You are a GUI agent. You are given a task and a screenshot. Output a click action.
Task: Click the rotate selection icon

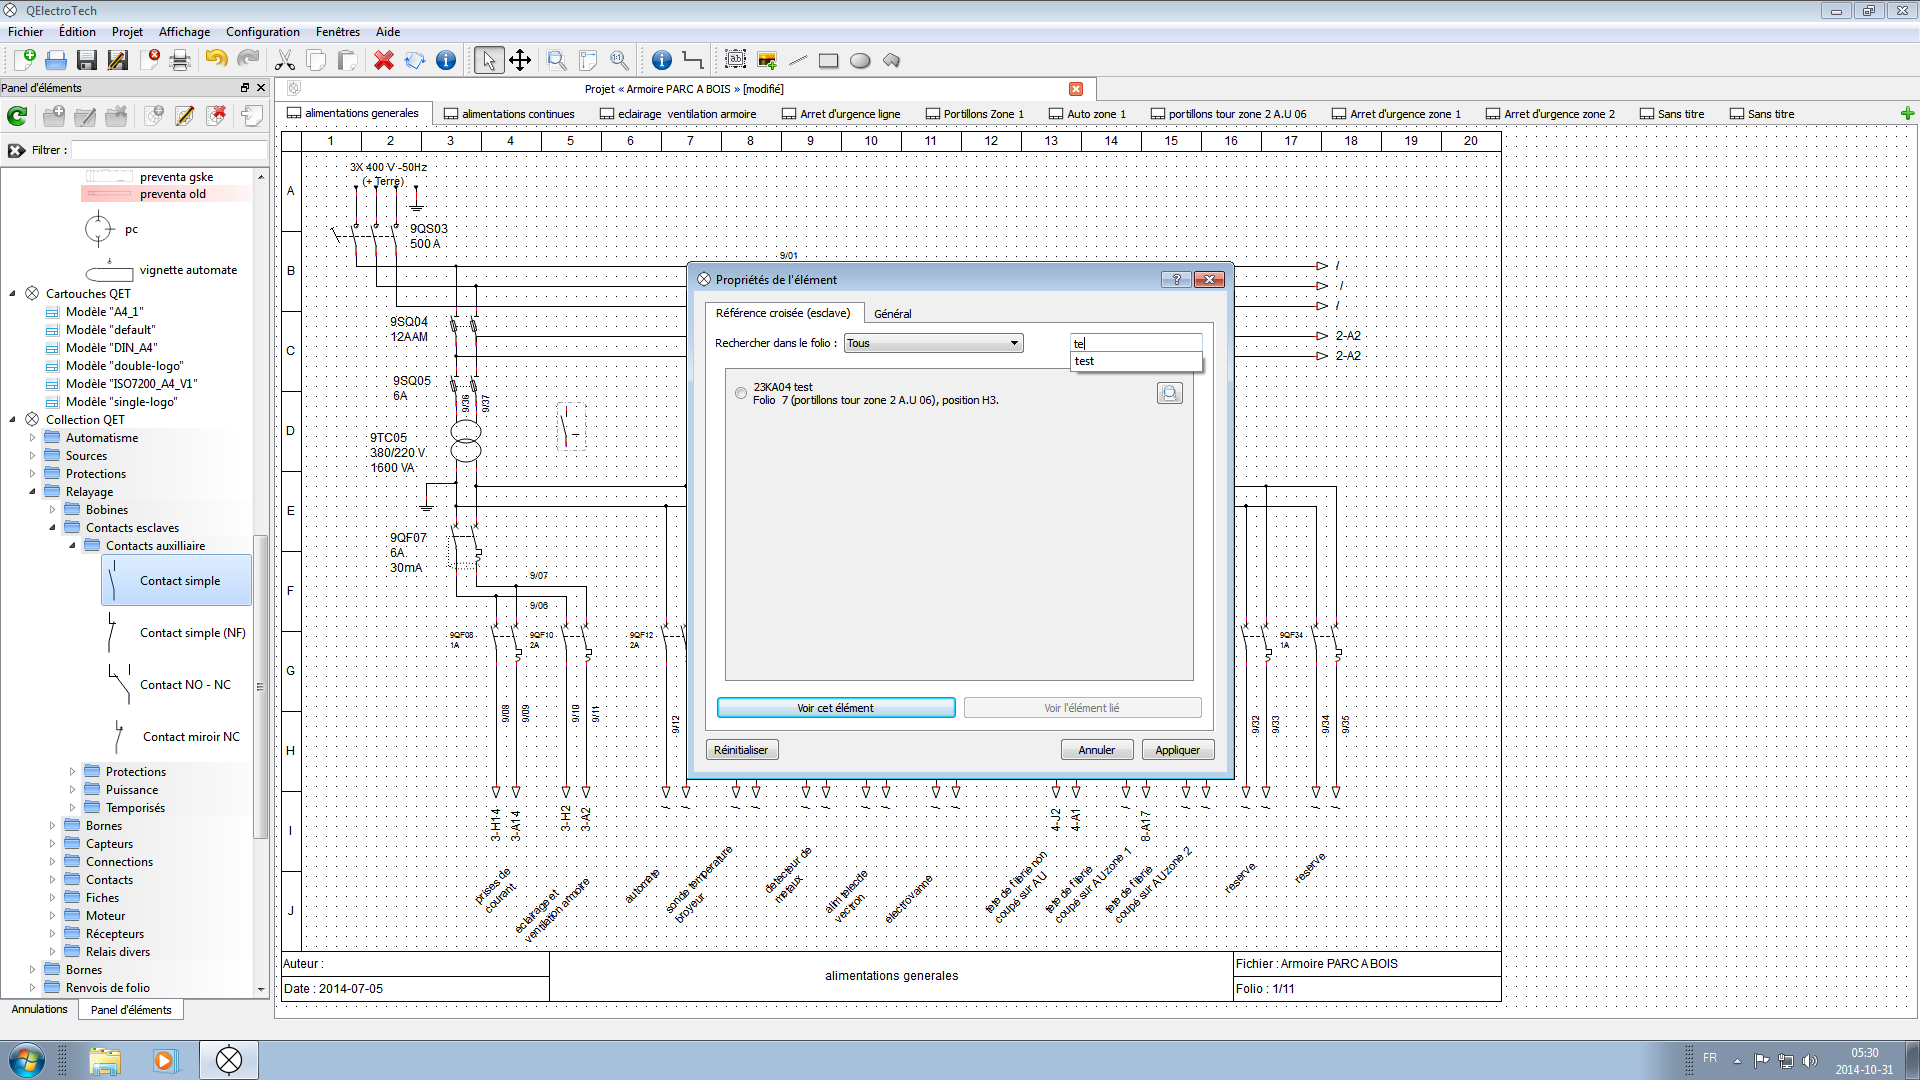click(x=415, y=60)
